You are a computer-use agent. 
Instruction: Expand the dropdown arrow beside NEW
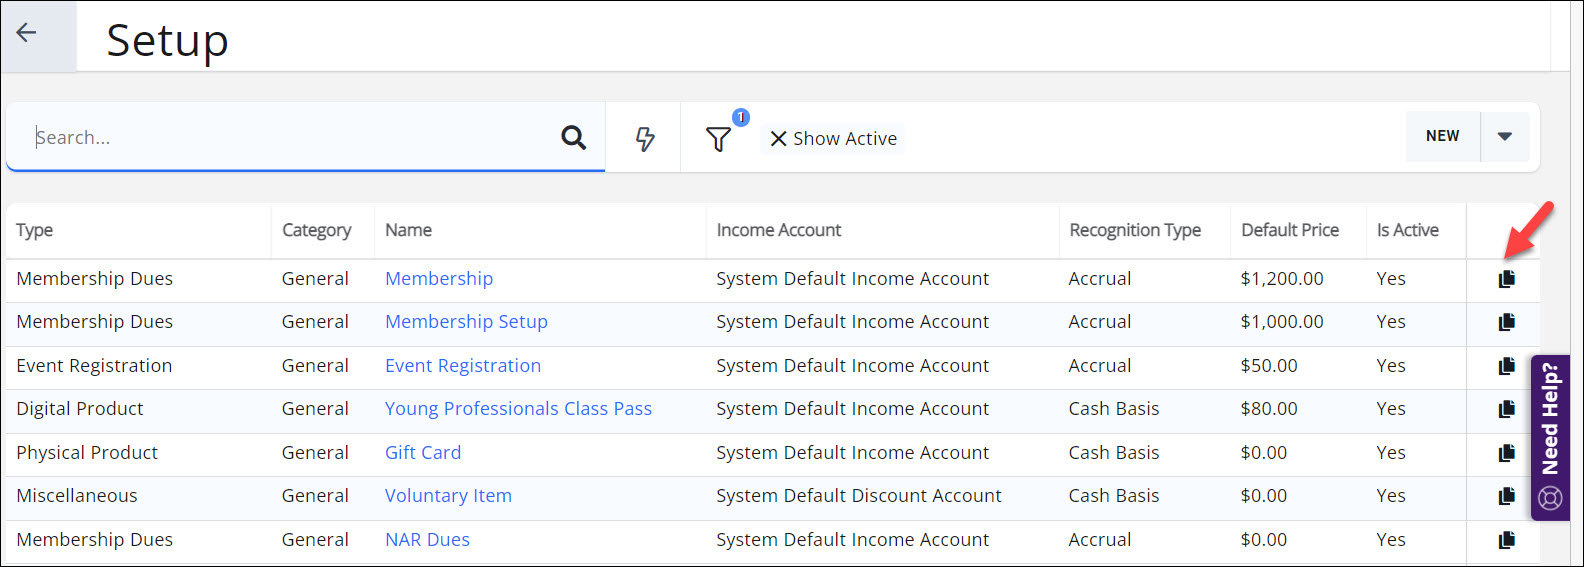click(x=1504, y=136)
